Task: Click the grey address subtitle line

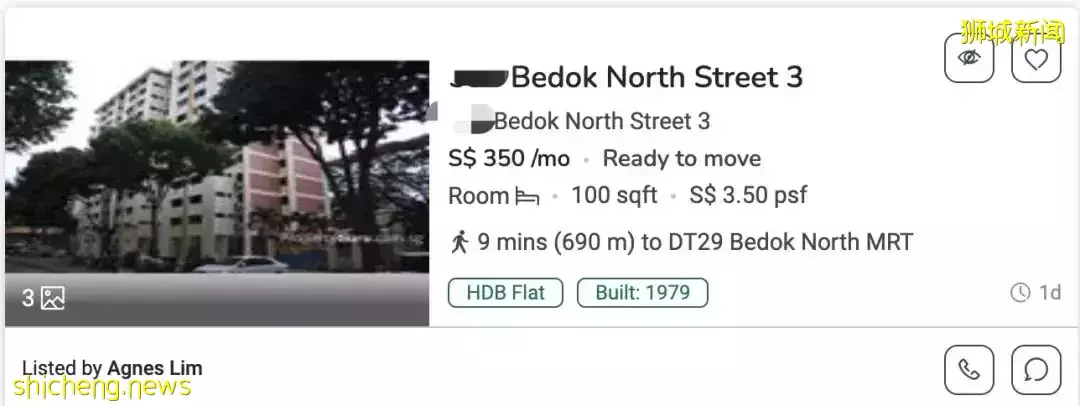Action: point(601,122)
